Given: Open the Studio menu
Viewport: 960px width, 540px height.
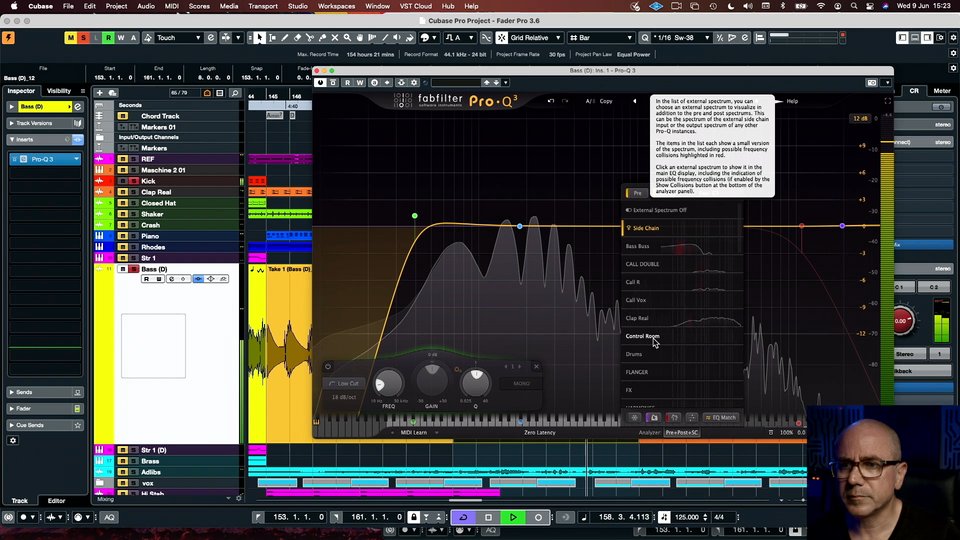Looking at the screenshot, I should (298, 6).
